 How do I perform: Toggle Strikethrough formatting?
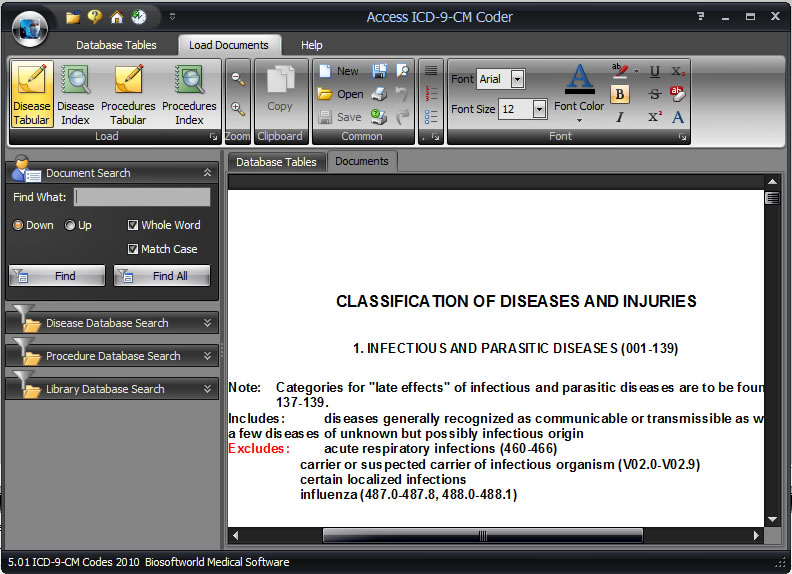point(655,94)
